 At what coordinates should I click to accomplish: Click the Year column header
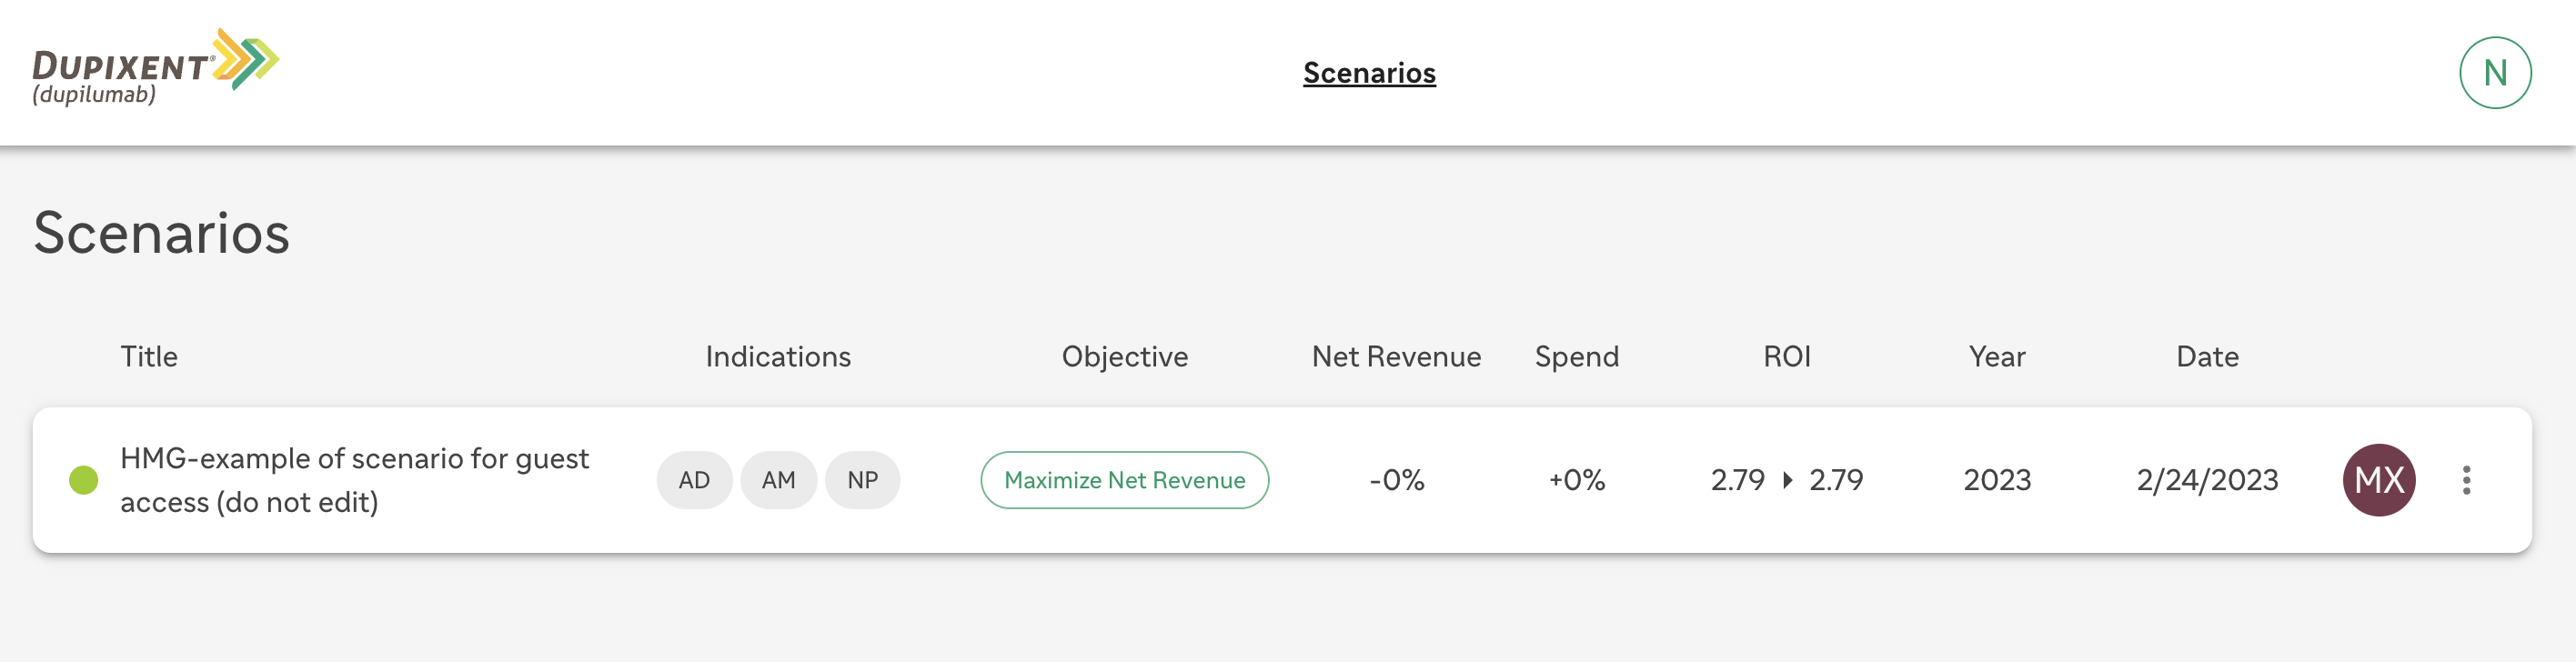pyautogui.click(x=1997, y=357)
